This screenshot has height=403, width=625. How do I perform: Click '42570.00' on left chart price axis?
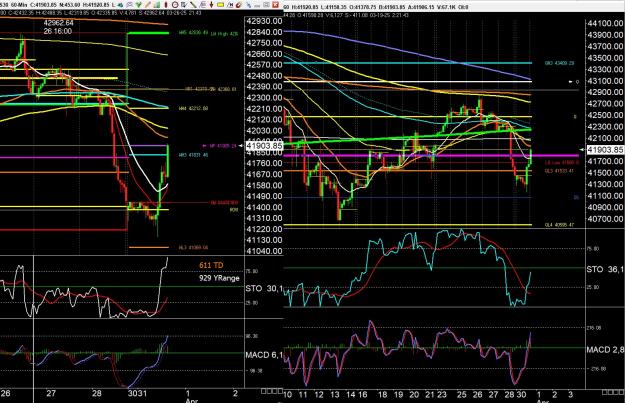click(264, 65)
